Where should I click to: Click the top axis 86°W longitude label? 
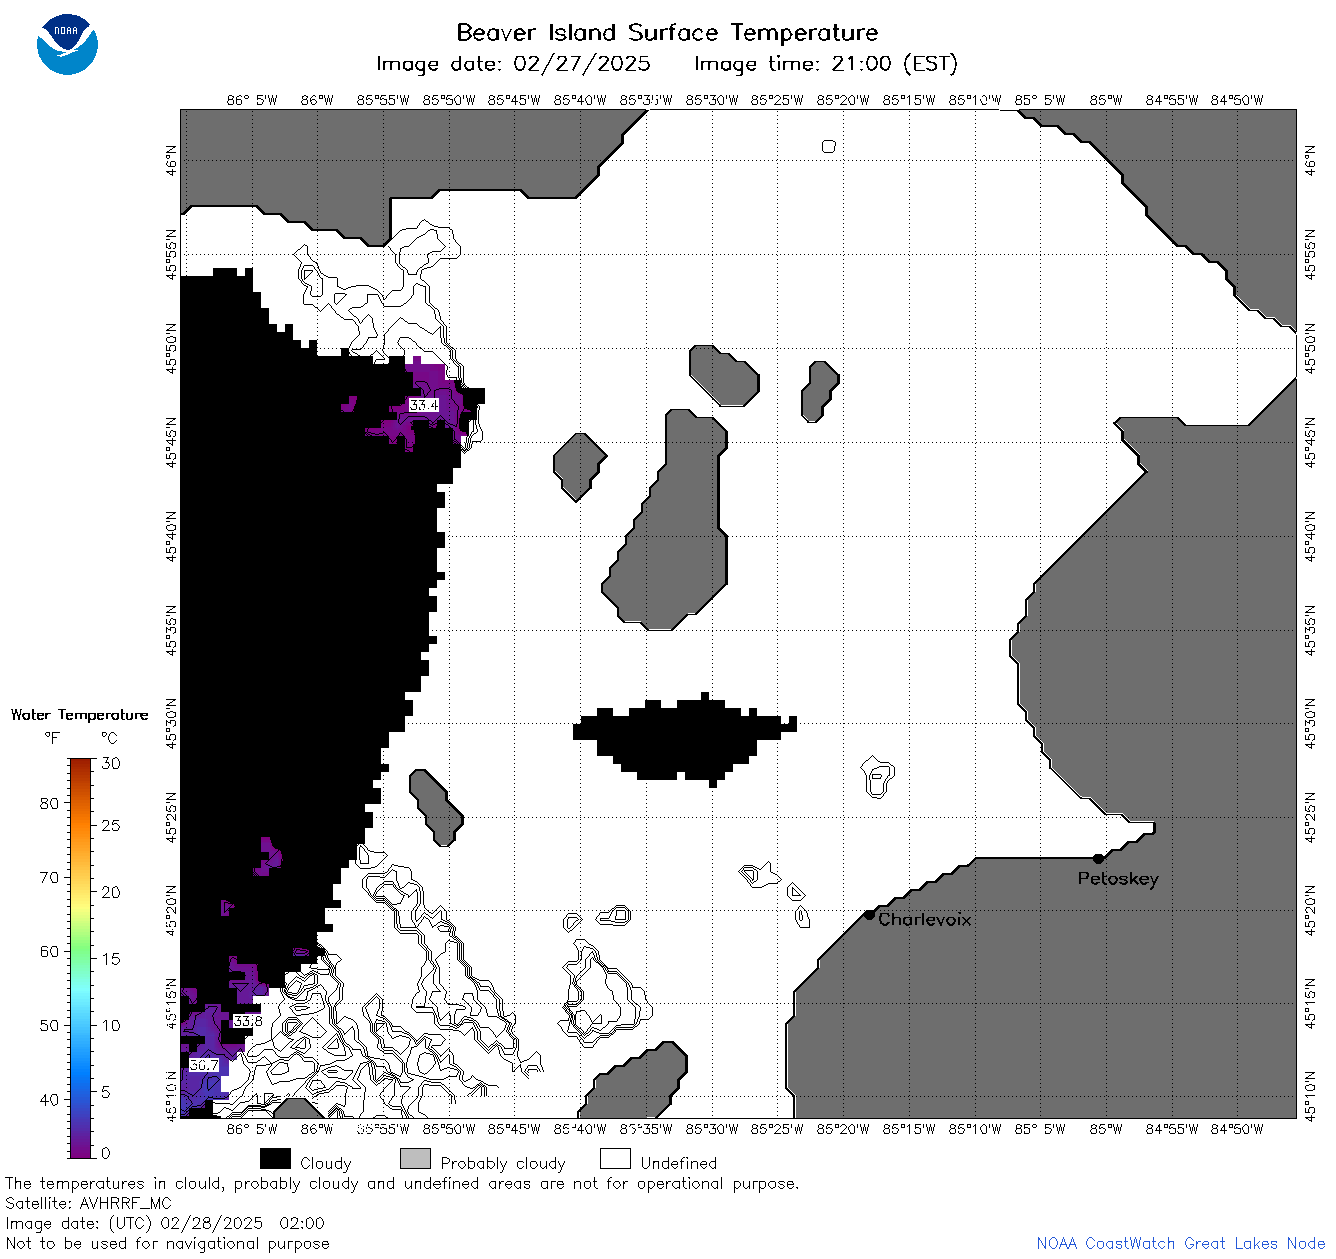317,100
